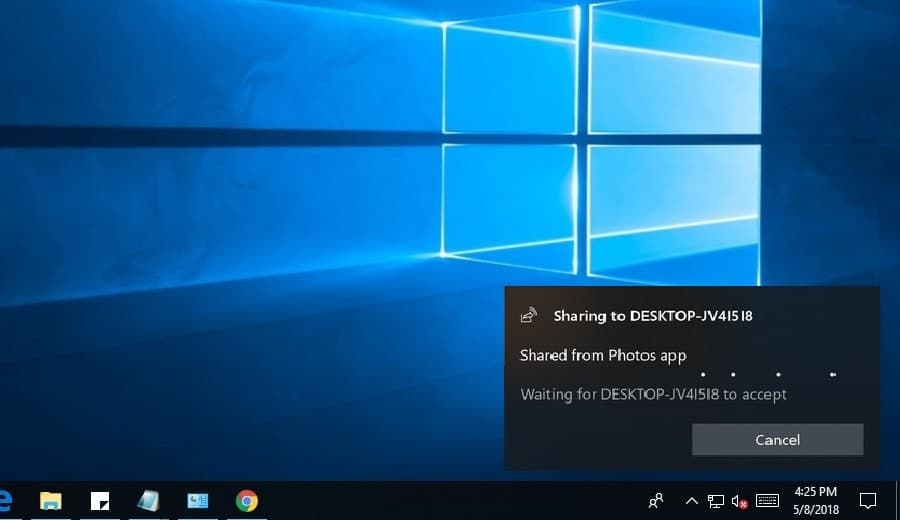The image size is (900, 520).
Task: Click the 'Sharing to DESKTOP-JV4I5I8' notification title
Action: [x=653, y=316]
